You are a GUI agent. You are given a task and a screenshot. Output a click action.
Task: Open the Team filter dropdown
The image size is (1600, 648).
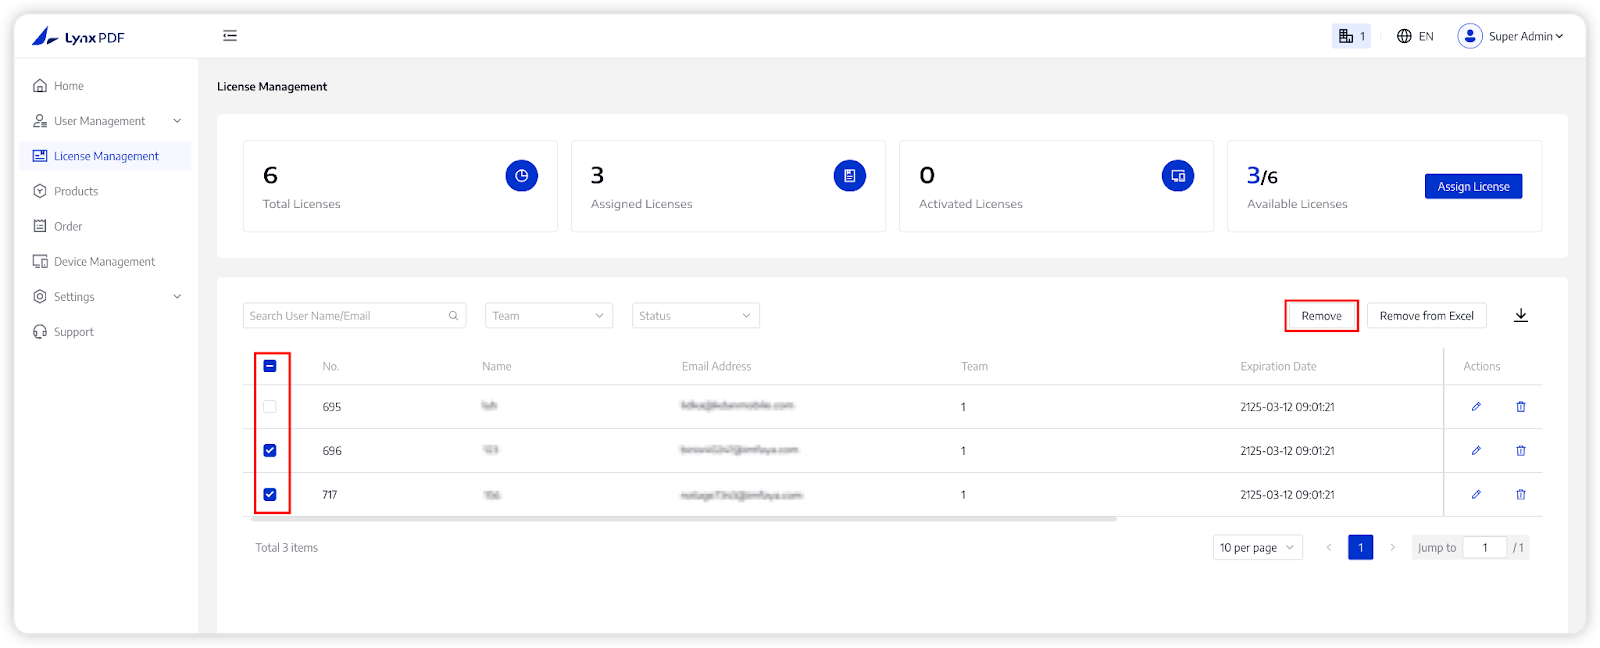tap(548, 316)
